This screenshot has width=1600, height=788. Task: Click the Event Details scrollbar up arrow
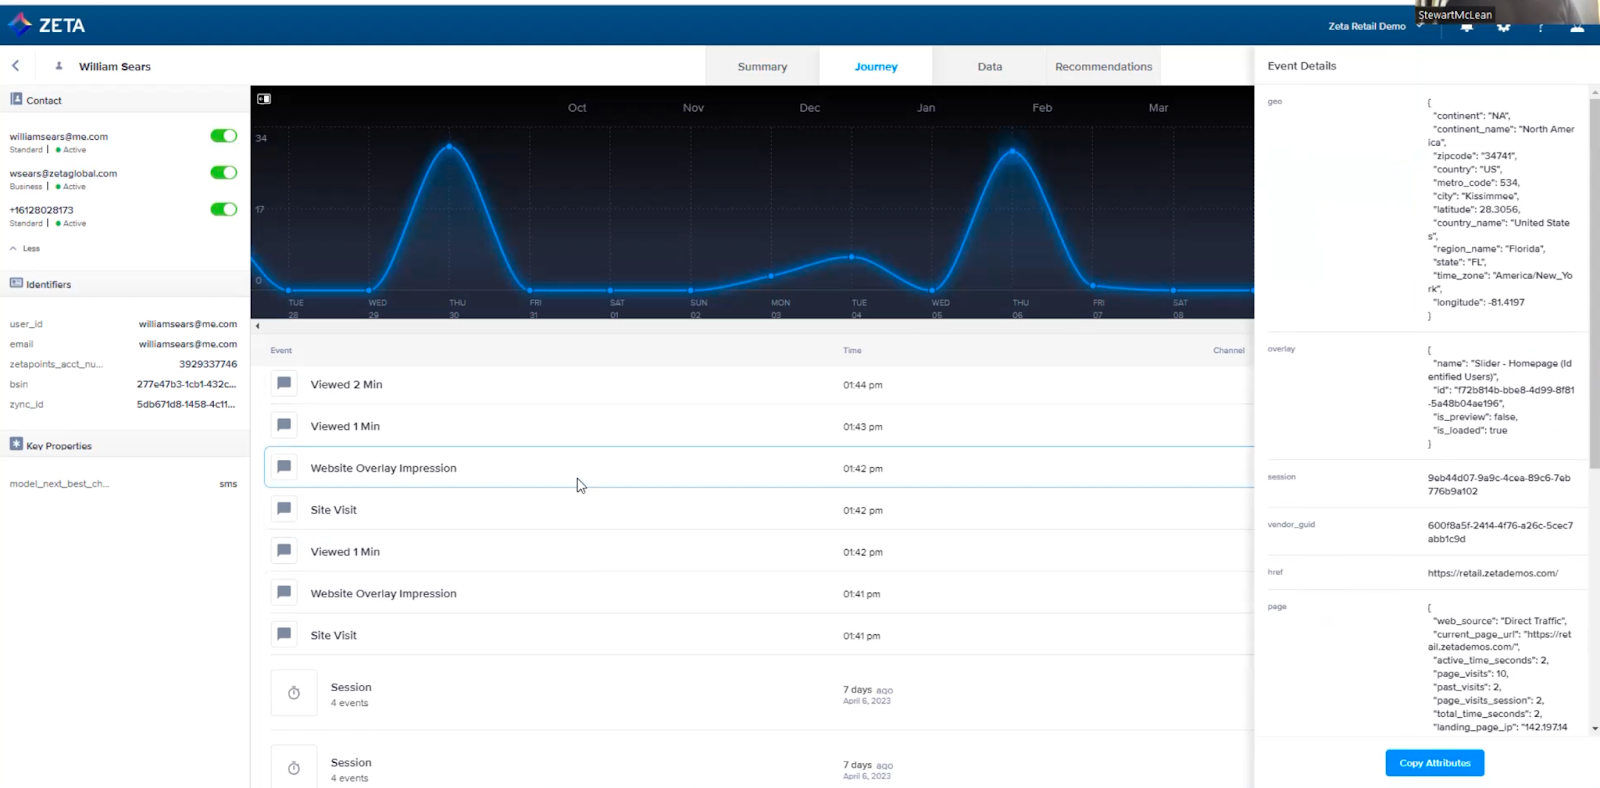pos(1594,91)
